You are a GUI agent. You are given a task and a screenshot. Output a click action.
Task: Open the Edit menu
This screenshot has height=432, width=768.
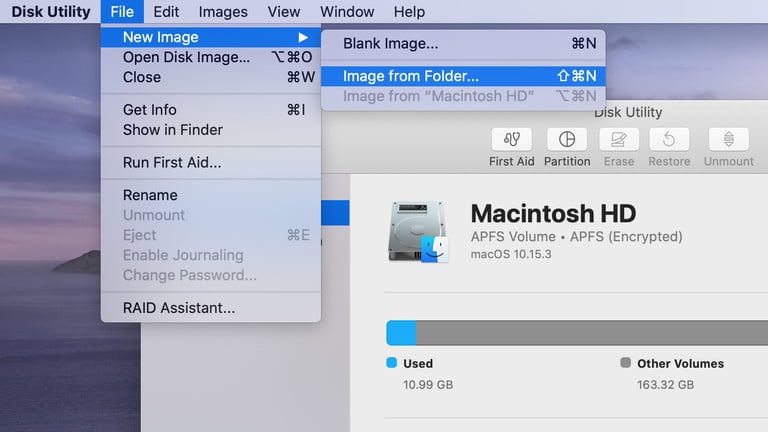tap(166, 11)
